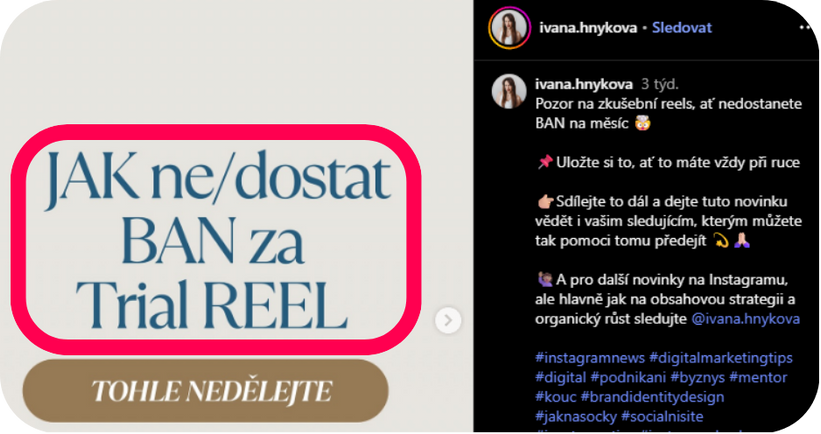Open the @ivana.hnykova mention link
Screen dimensions: 821x434
746,319
